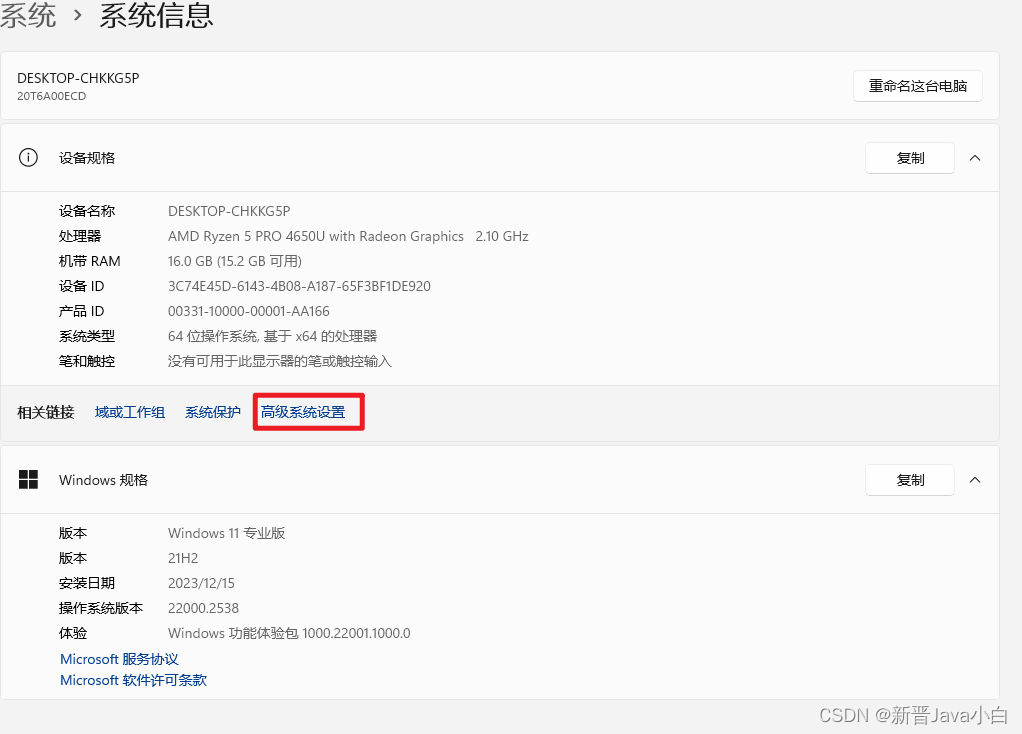Select the Windows 11 专业版 value
The width and height of the screenshot is (1022, 734).
[227, 533]
